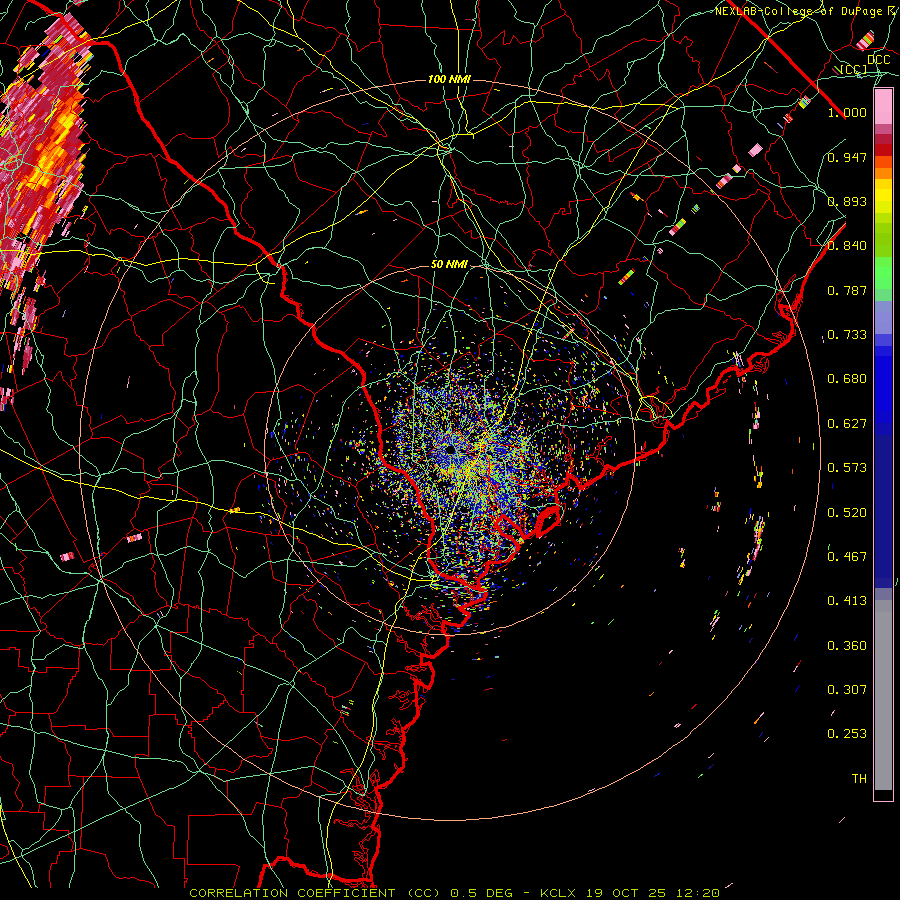The width and height of the screenshot is (900, 900).
Task: Pick the yellow segment of the color bar
Action: pyautogui.click(x=883, y=196)
